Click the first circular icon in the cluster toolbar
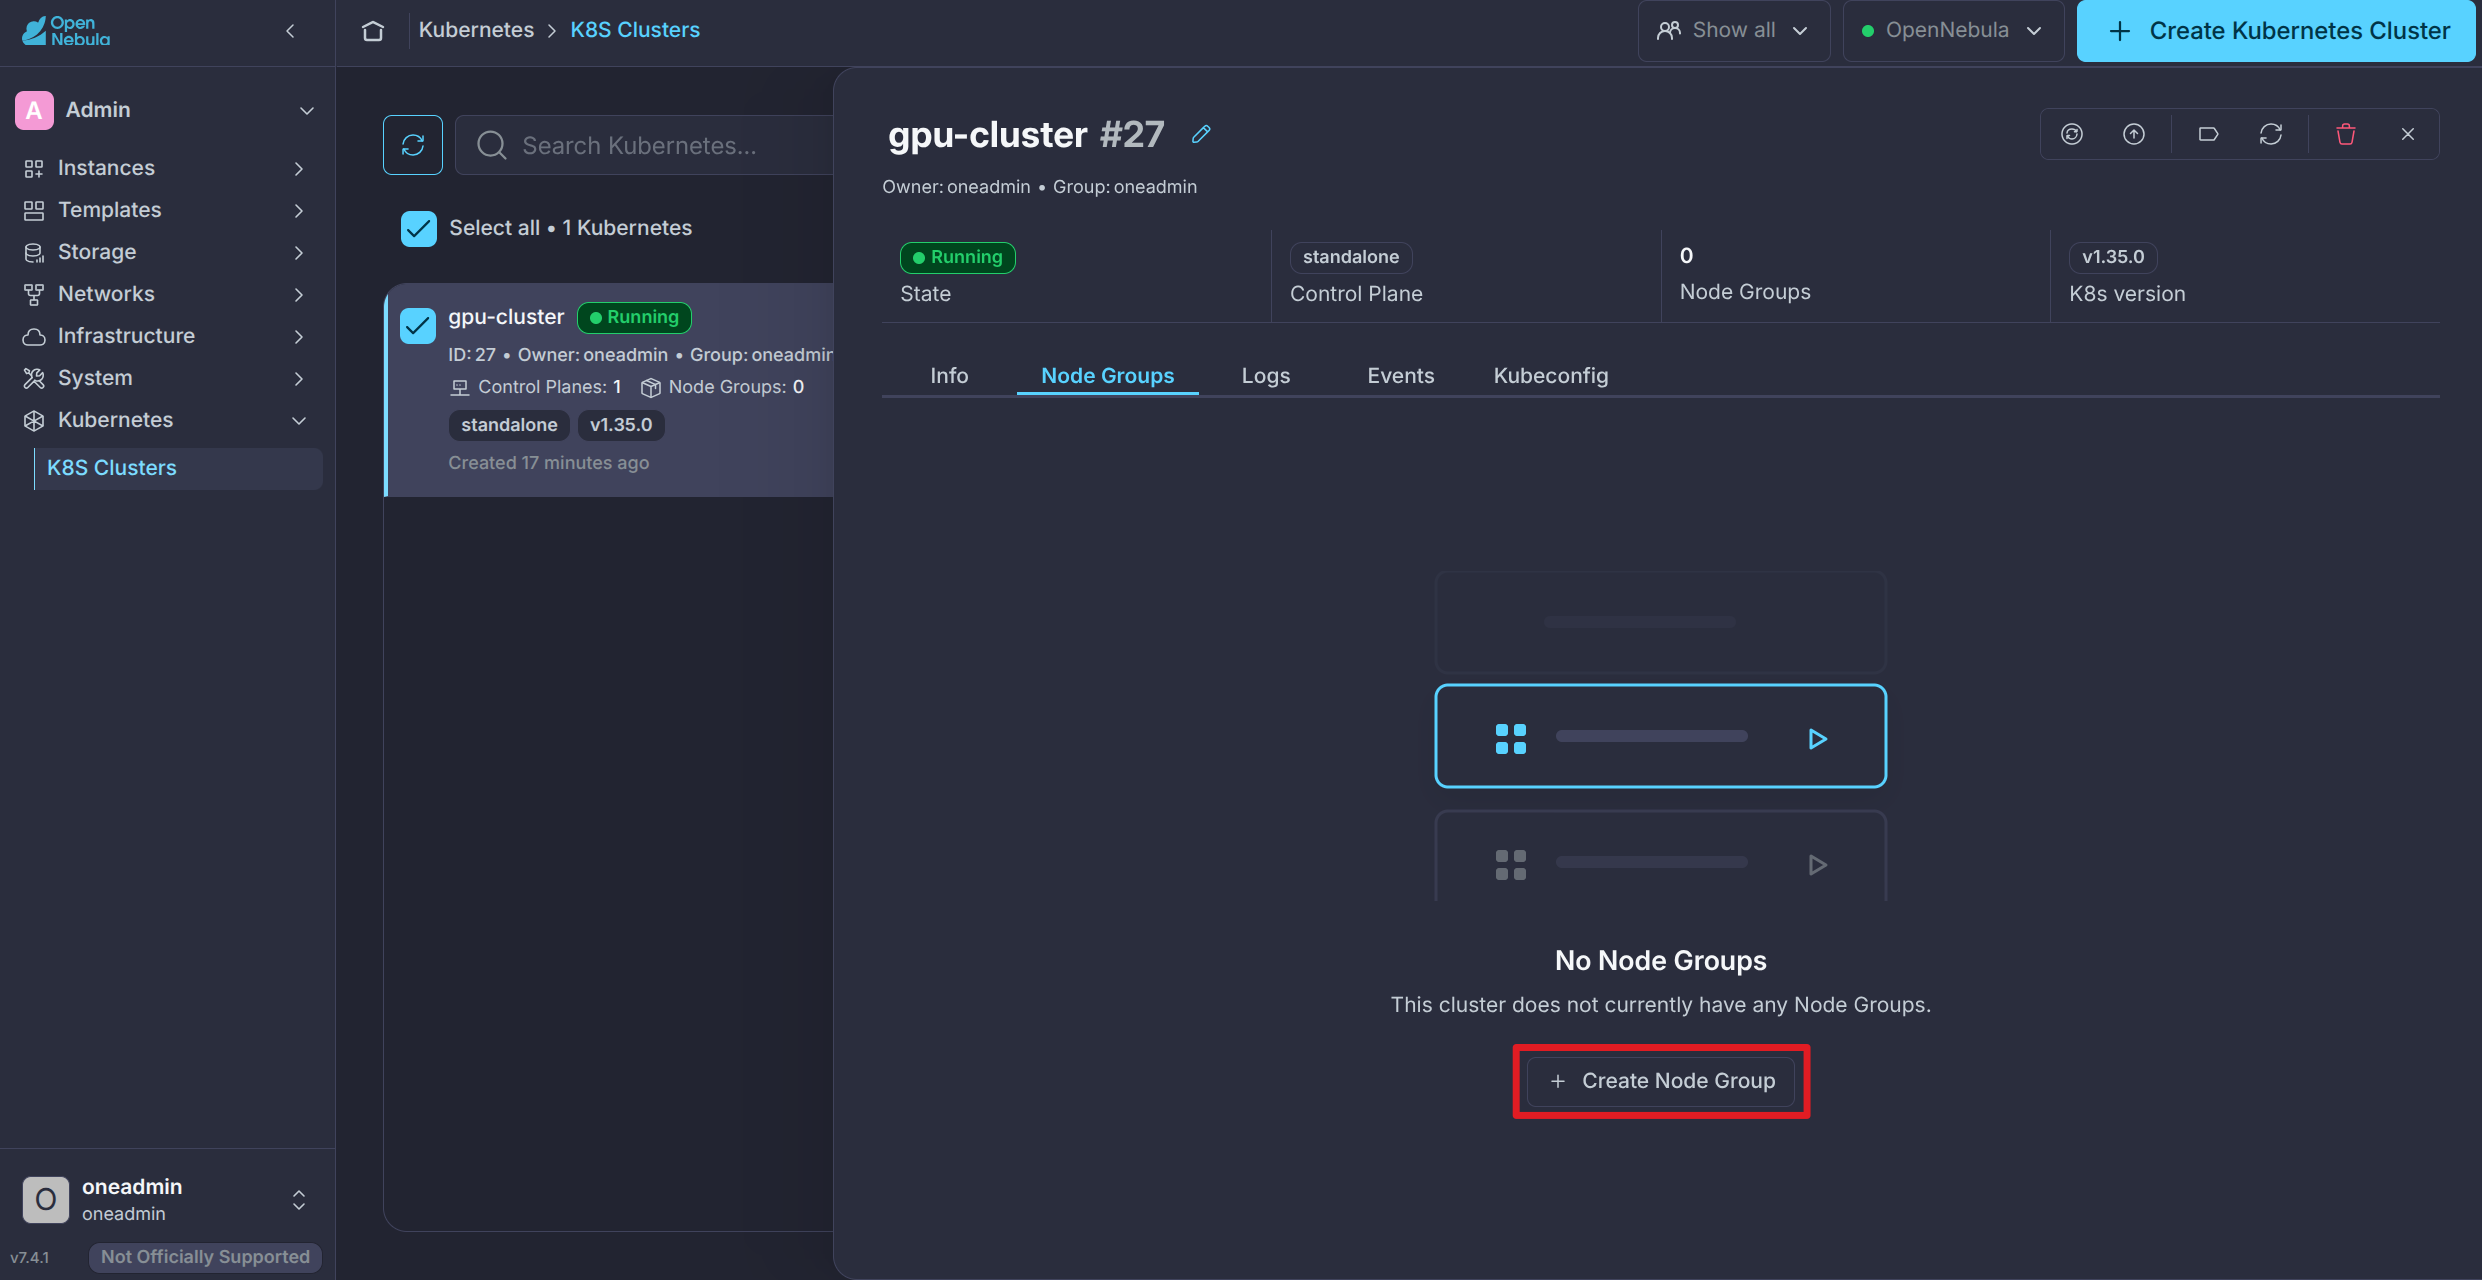The image size is (2482, 1280). point(2072,134)
